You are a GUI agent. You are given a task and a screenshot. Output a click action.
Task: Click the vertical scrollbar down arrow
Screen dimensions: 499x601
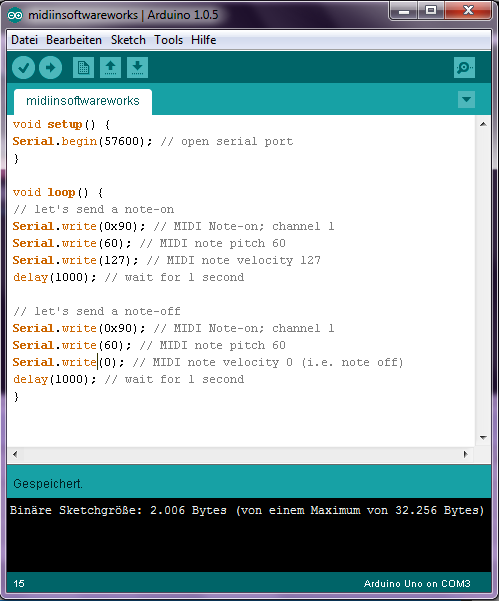(x=483, y=437)
